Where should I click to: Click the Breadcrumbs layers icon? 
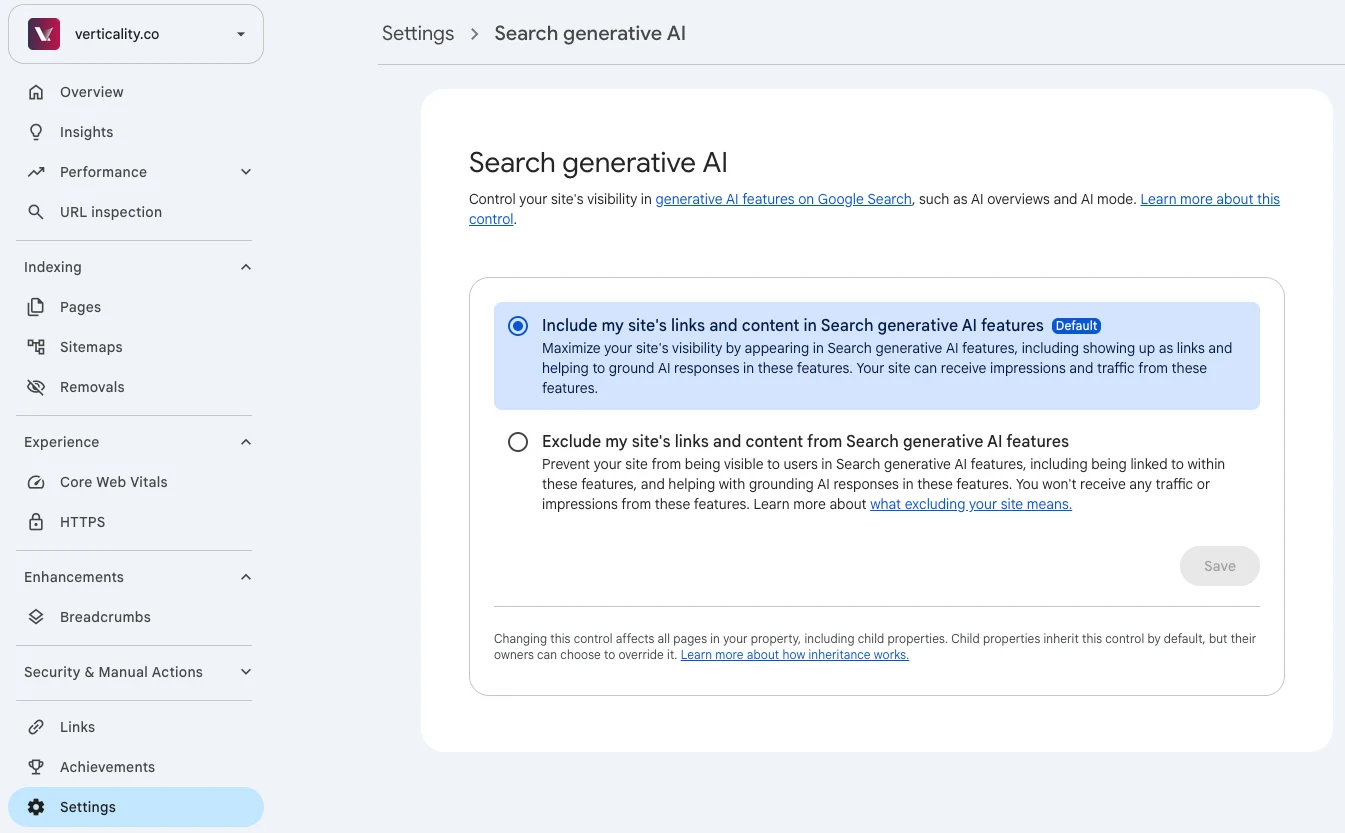36,617
